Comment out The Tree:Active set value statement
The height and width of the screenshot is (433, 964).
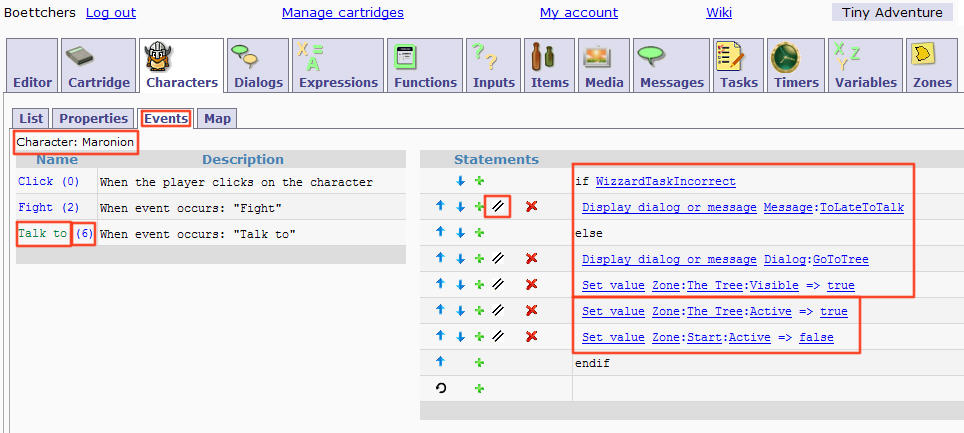(x=498, y=312)
